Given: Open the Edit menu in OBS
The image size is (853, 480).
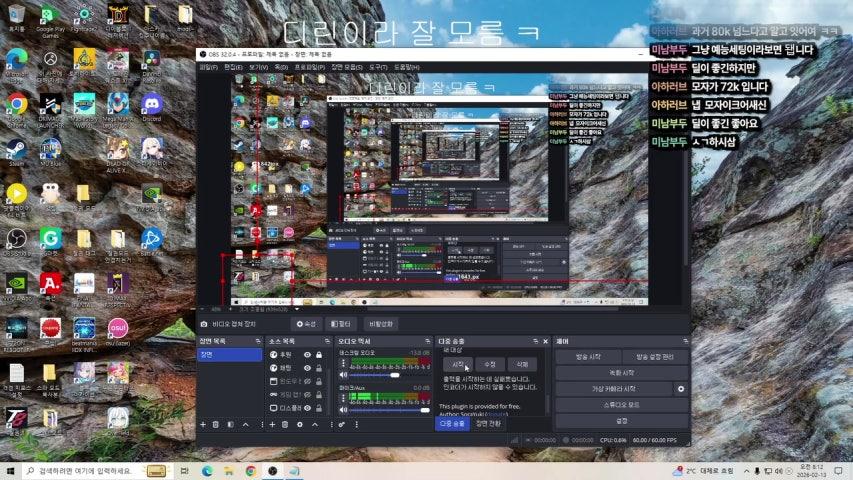Looking at the screenshot, I should [233, 67].
